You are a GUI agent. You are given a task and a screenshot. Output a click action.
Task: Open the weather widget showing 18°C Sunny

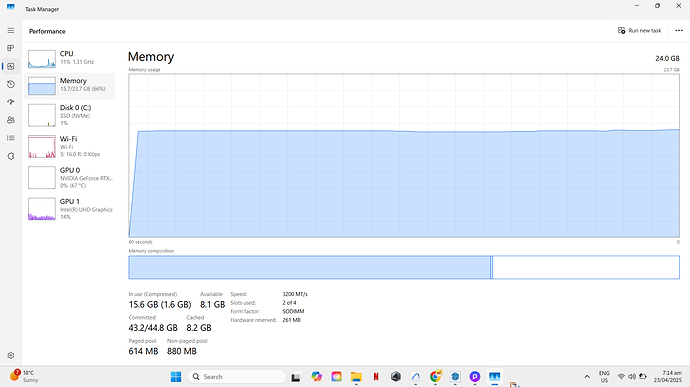click(25, 376)
